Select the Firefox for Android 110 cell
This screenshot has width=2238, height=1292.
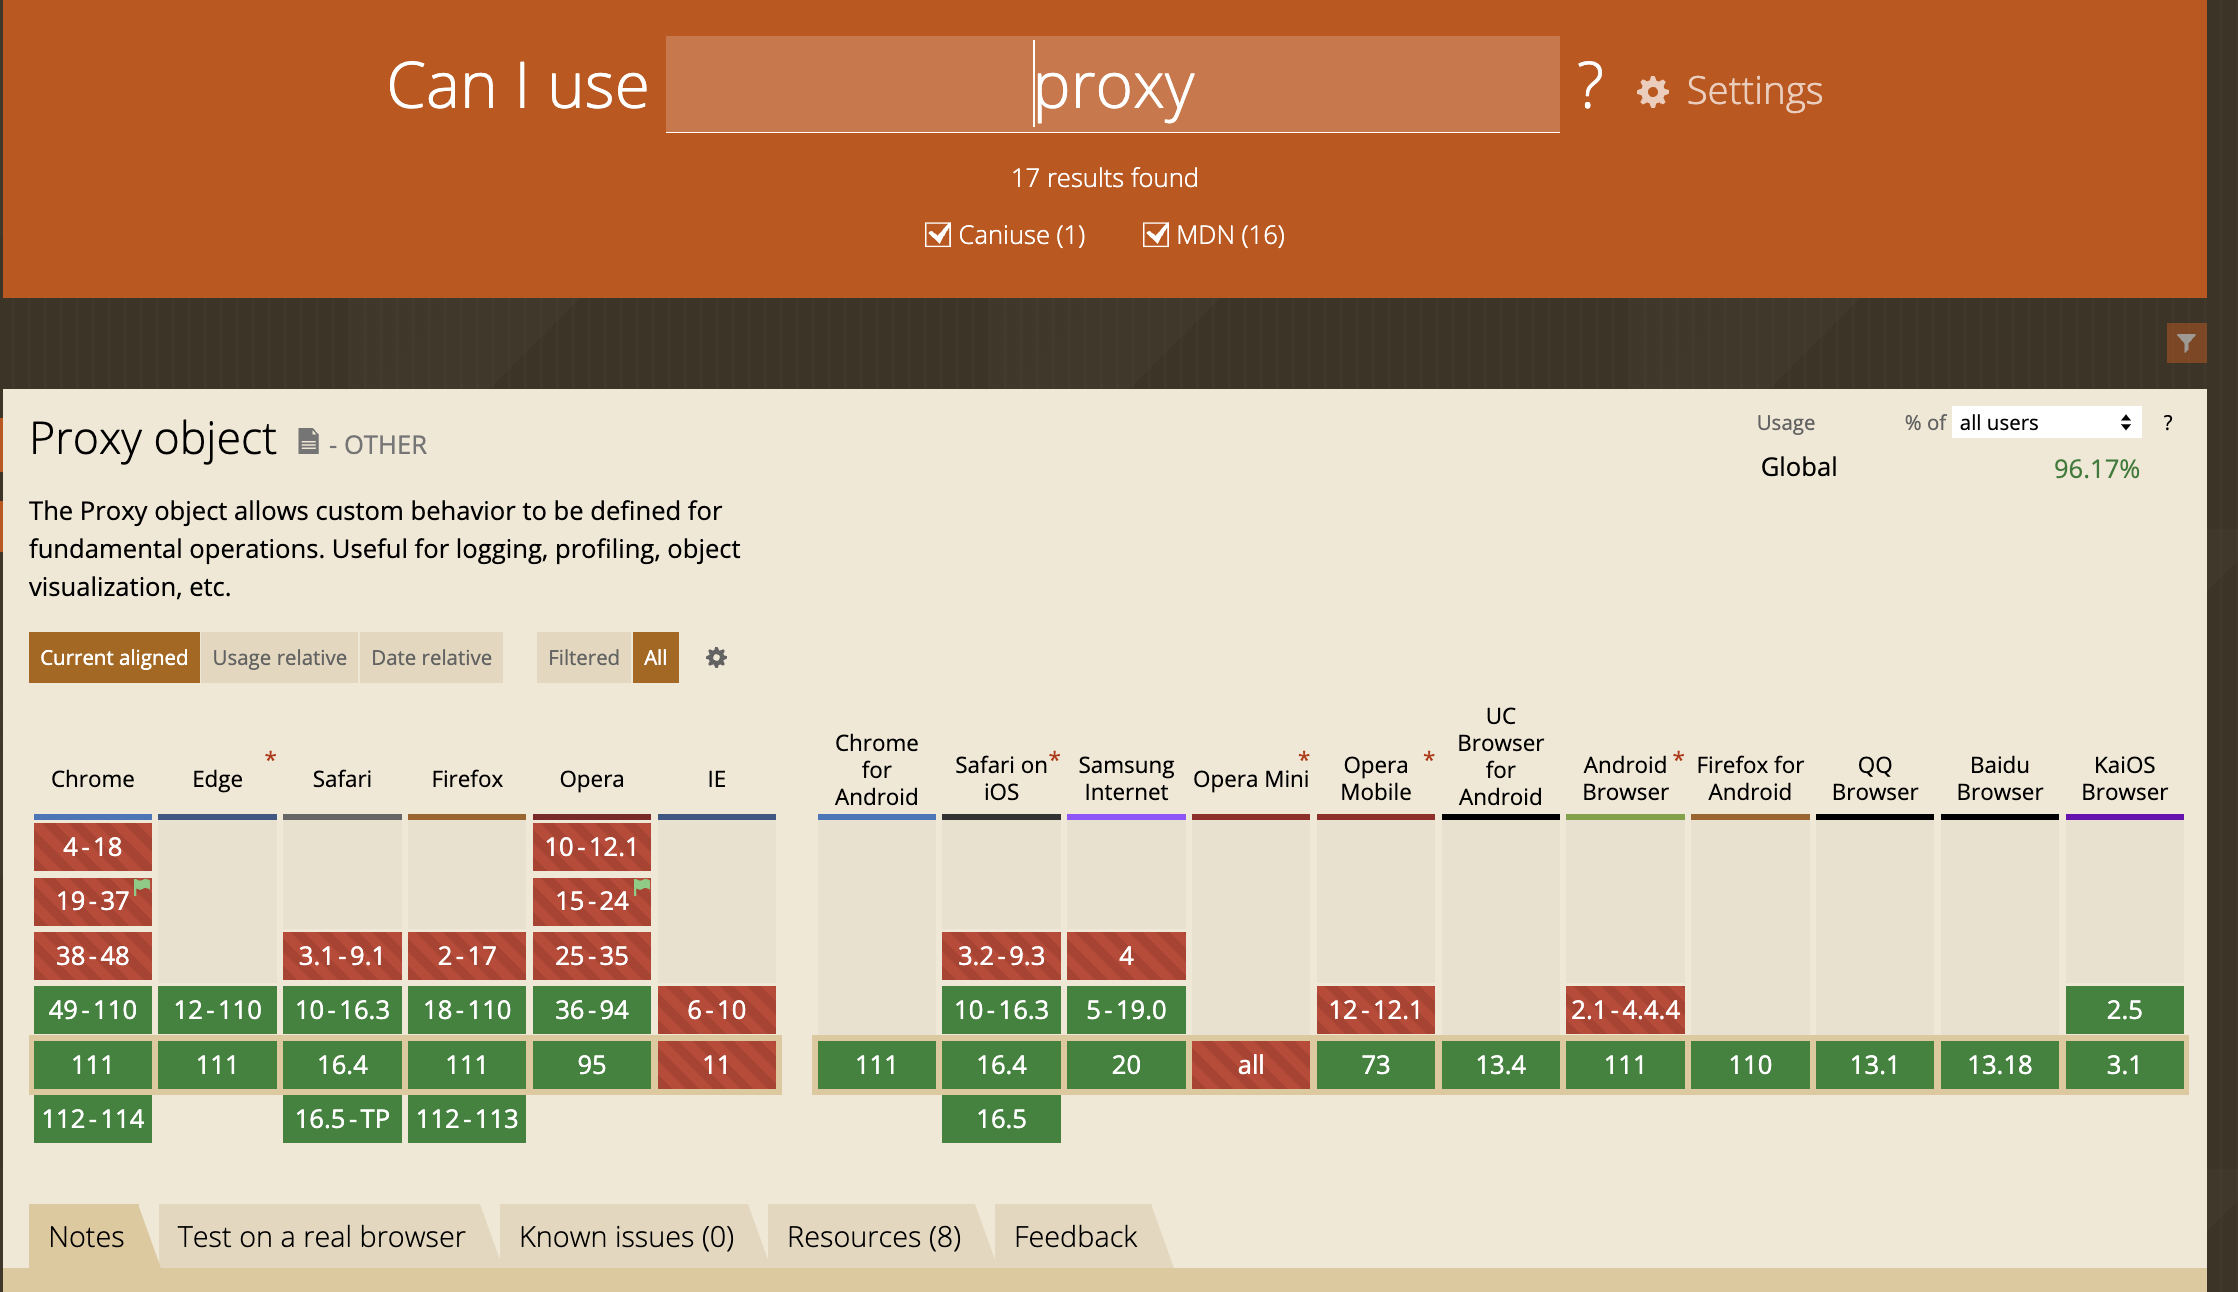(x=1750, y=1065)
